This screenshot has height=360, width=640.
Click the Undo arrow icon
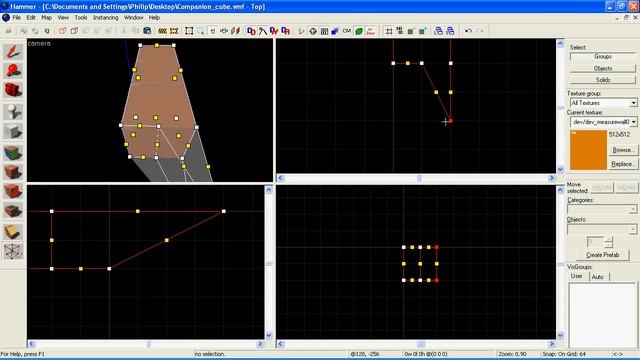click(469, 31)
